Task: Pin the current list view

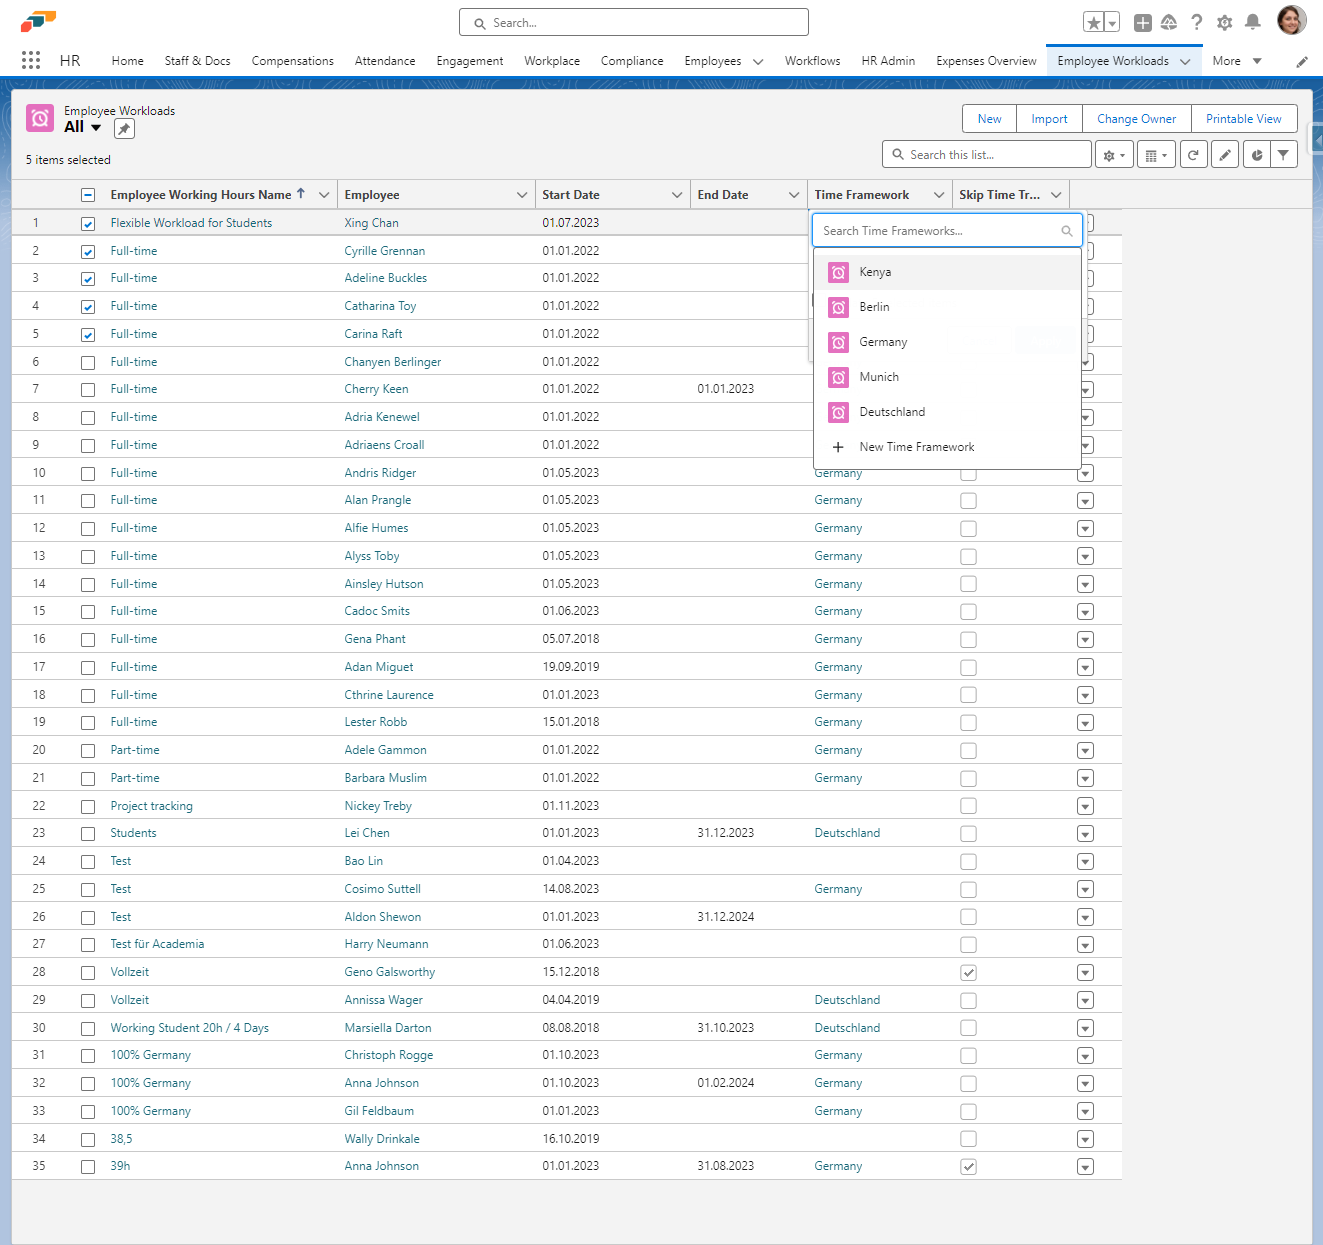Action: [x=123, y=129]
